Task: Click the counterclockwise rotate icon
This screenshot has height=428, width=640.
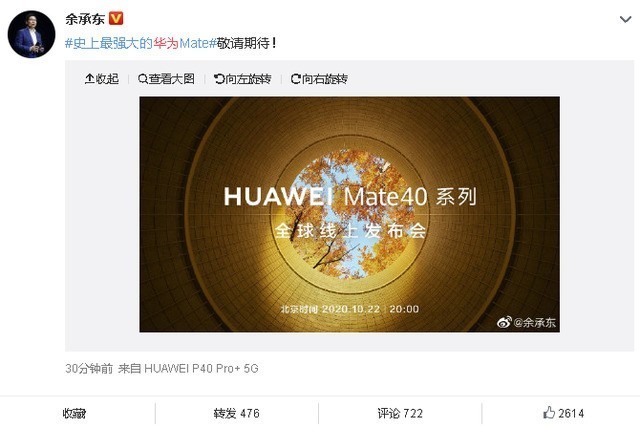Action: point(219,79)
